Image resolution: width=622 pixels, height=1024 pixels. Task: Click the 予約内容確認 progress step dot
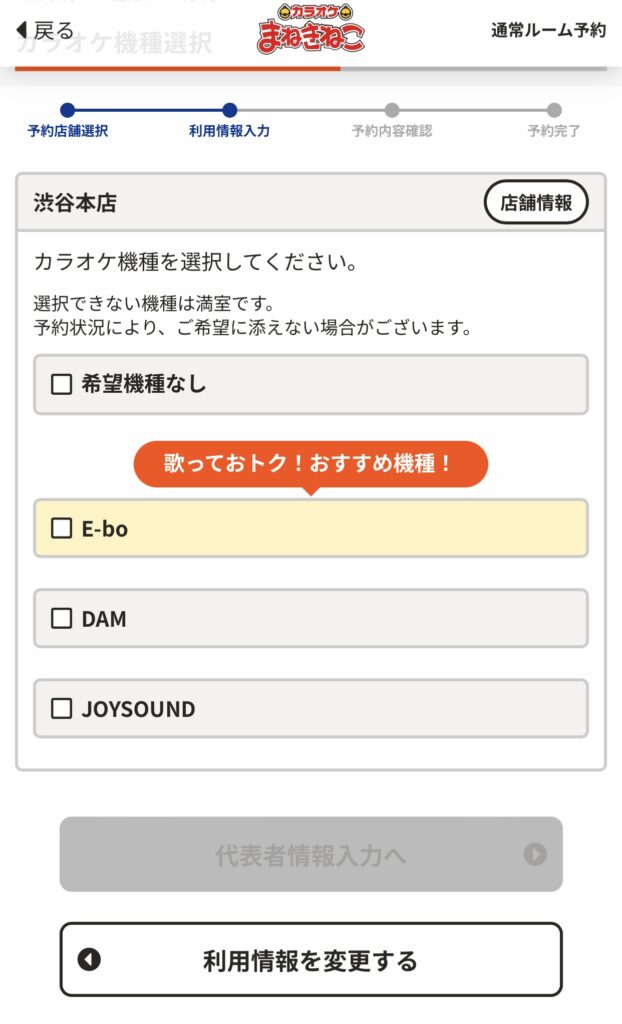[x=392, y=110]
